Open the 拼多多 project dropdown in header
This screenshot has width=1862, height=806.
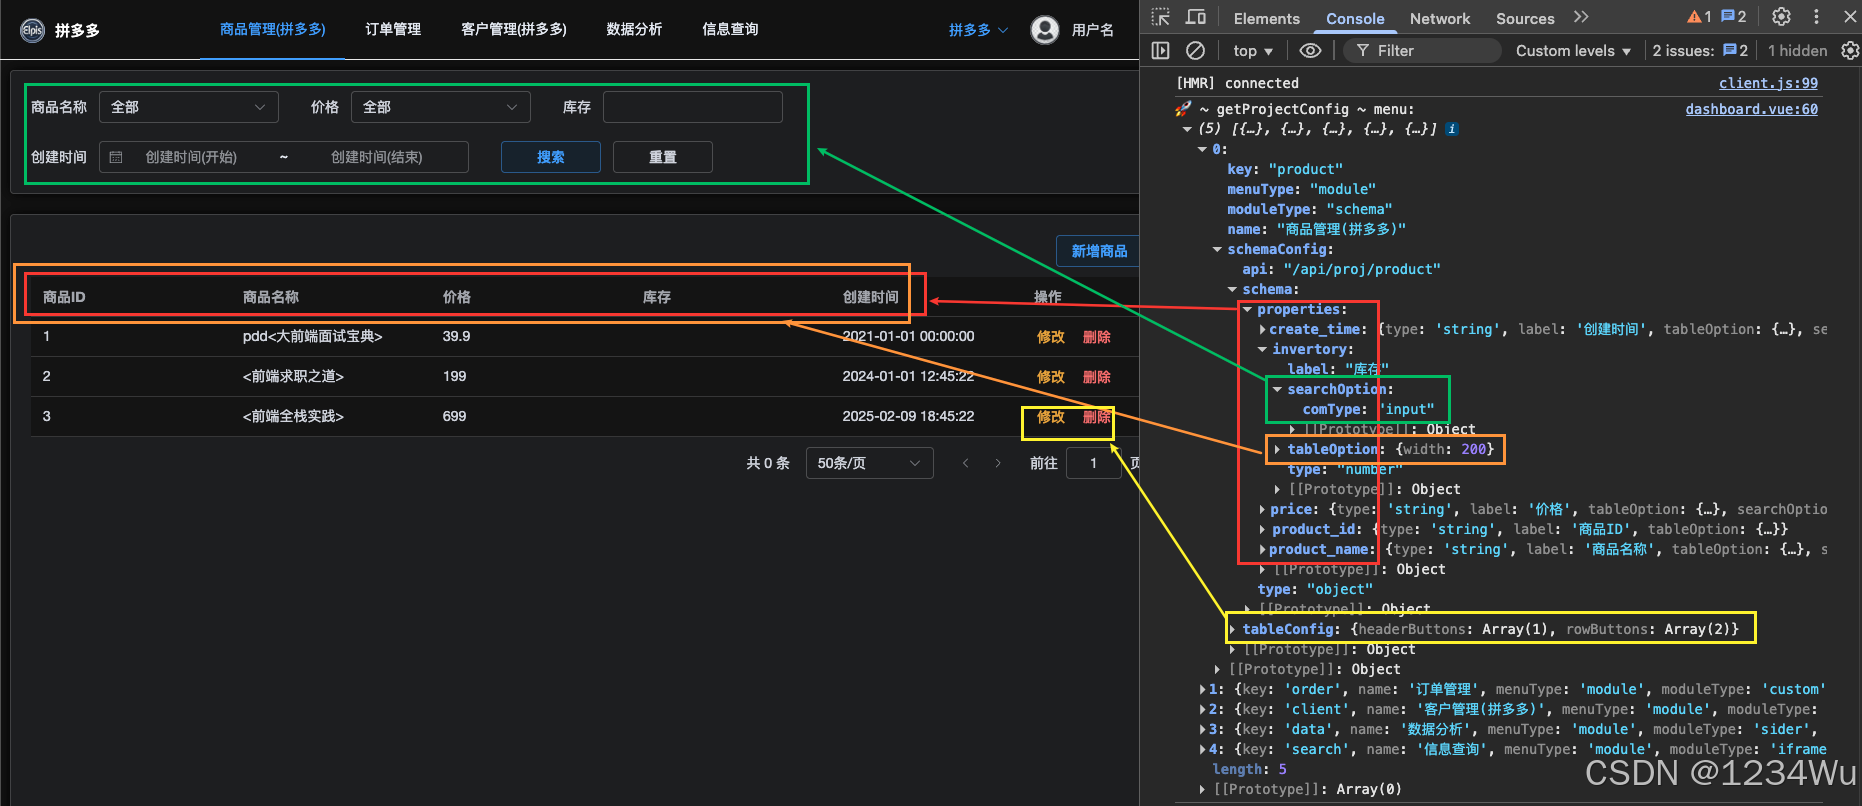point(978,30)
